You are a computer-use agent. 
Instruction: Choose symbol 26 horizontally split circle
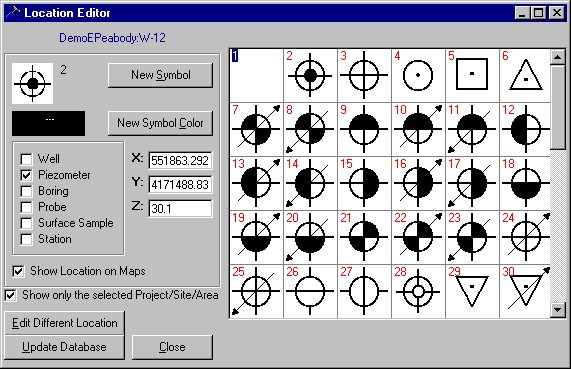[x=311, y=291]
